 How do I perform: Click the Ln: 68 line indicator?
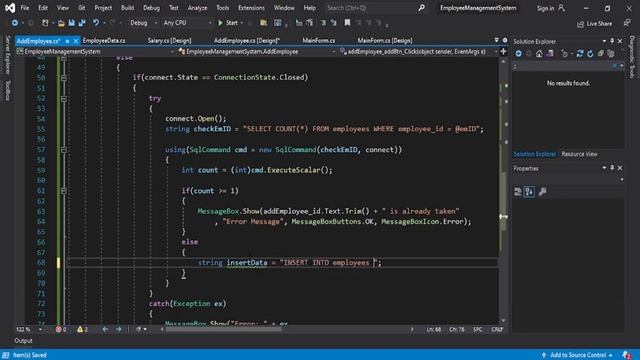433,329
